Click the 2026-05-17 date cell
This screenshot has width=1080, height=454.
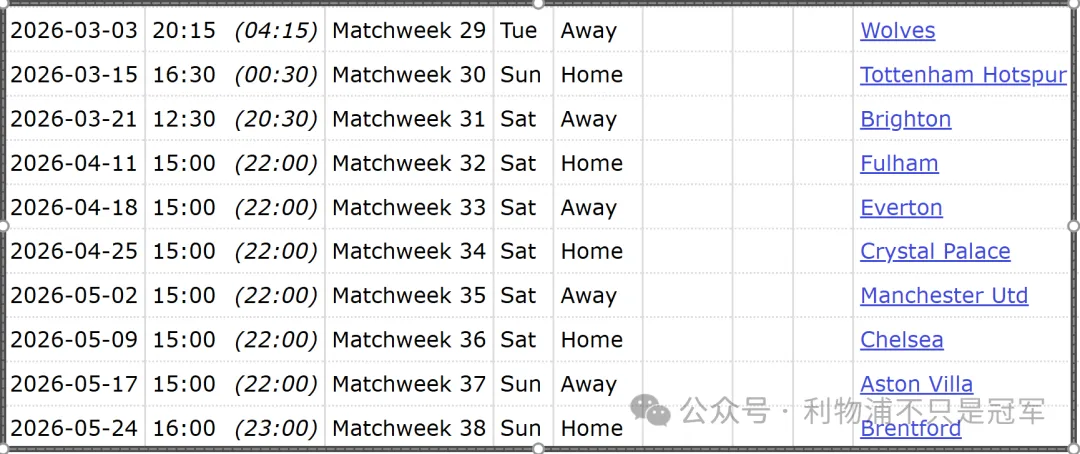coord(74,384)
